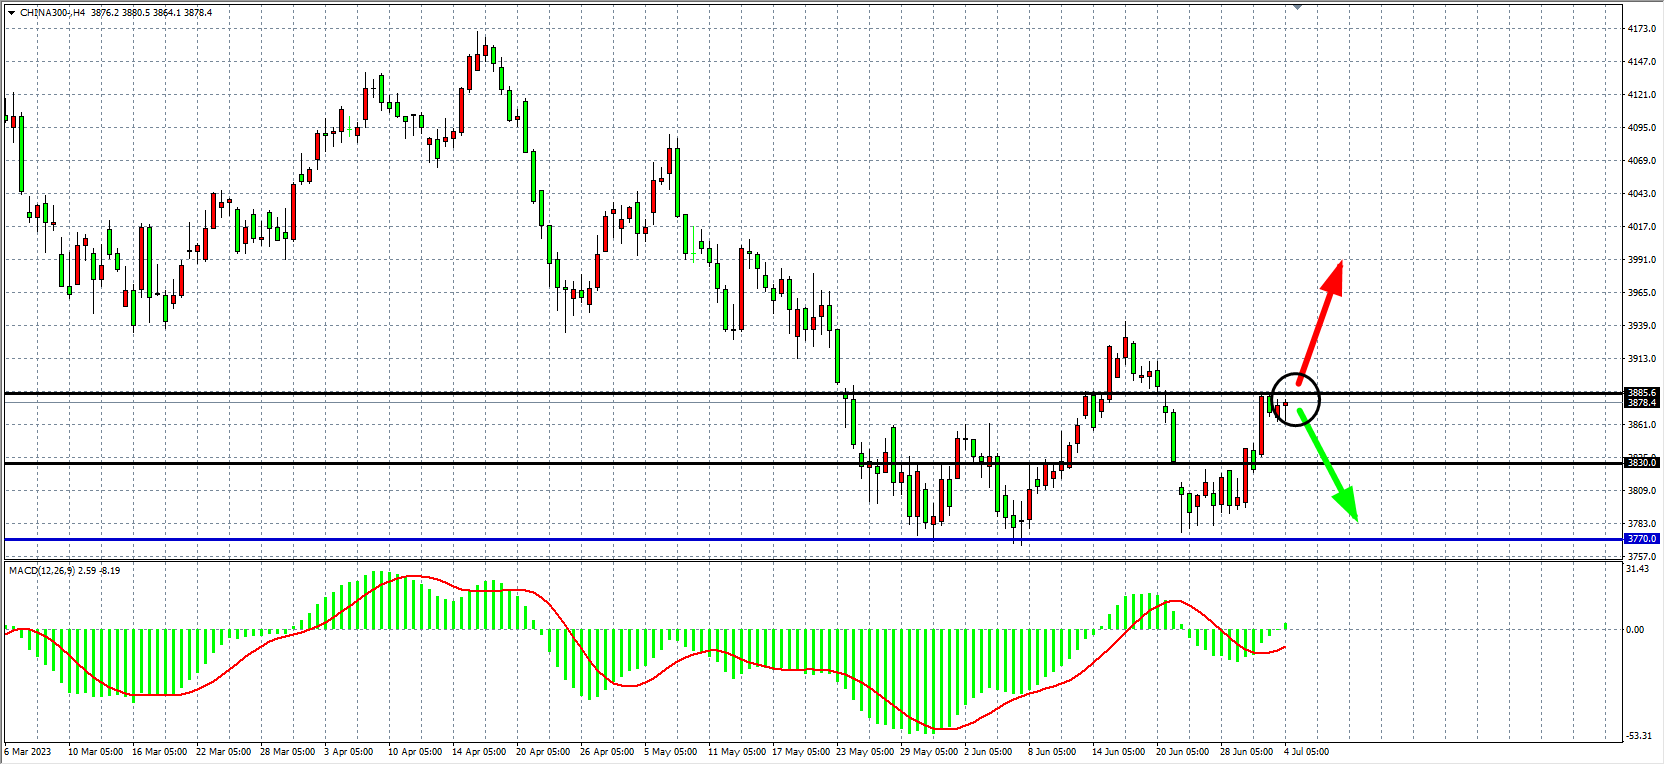Image resolution: width=1665 pixels, height=765 pixels.
Task: Click the 0.00 MACD scale level
Action: coord(1635,630)
